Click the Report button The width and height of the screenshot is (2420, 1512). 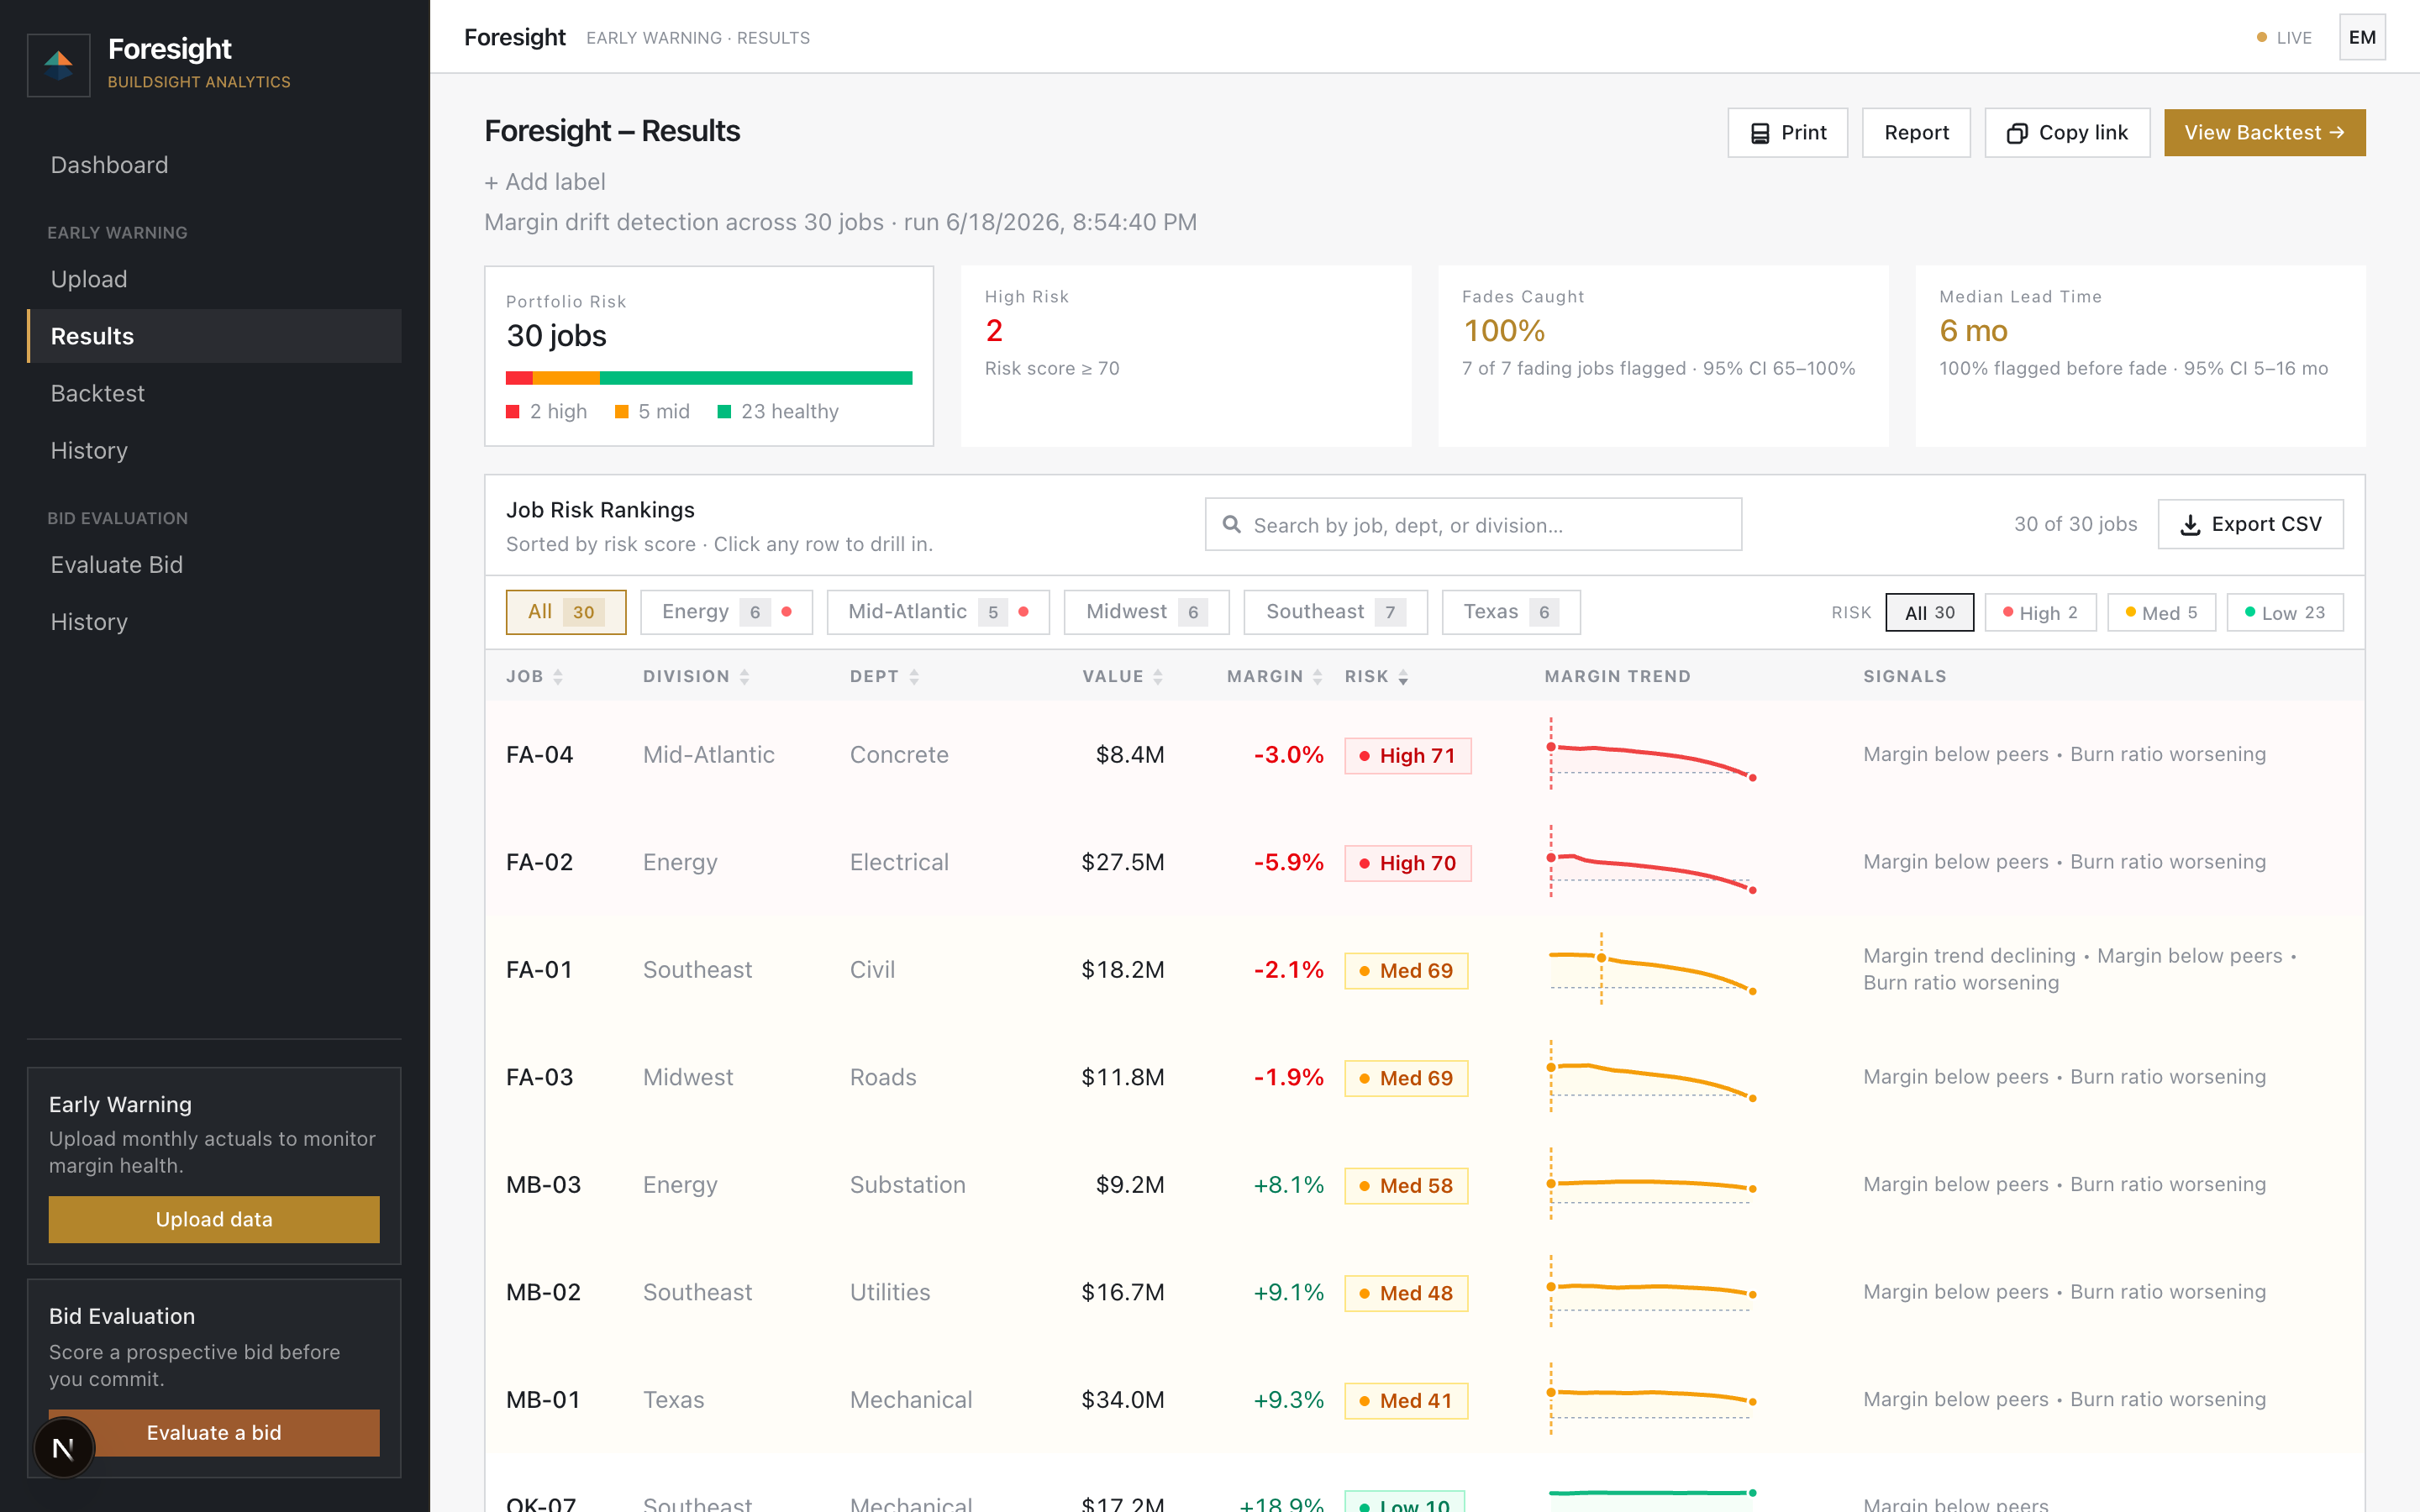[x=1916, y=133]
